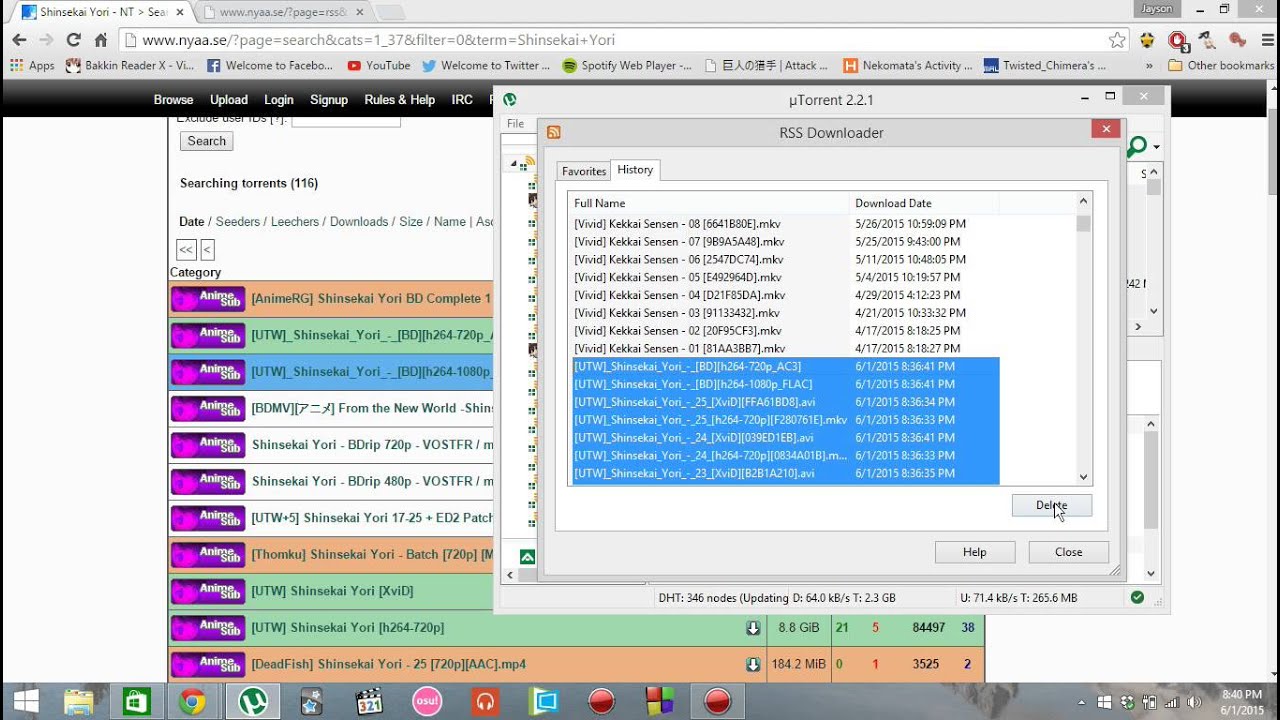The width and height of the screenshot is (1280, 720).
Task: Click Anime Sub icon beside [Thomku] batch row
Action: pyautogui.click(x=207, y=555)
